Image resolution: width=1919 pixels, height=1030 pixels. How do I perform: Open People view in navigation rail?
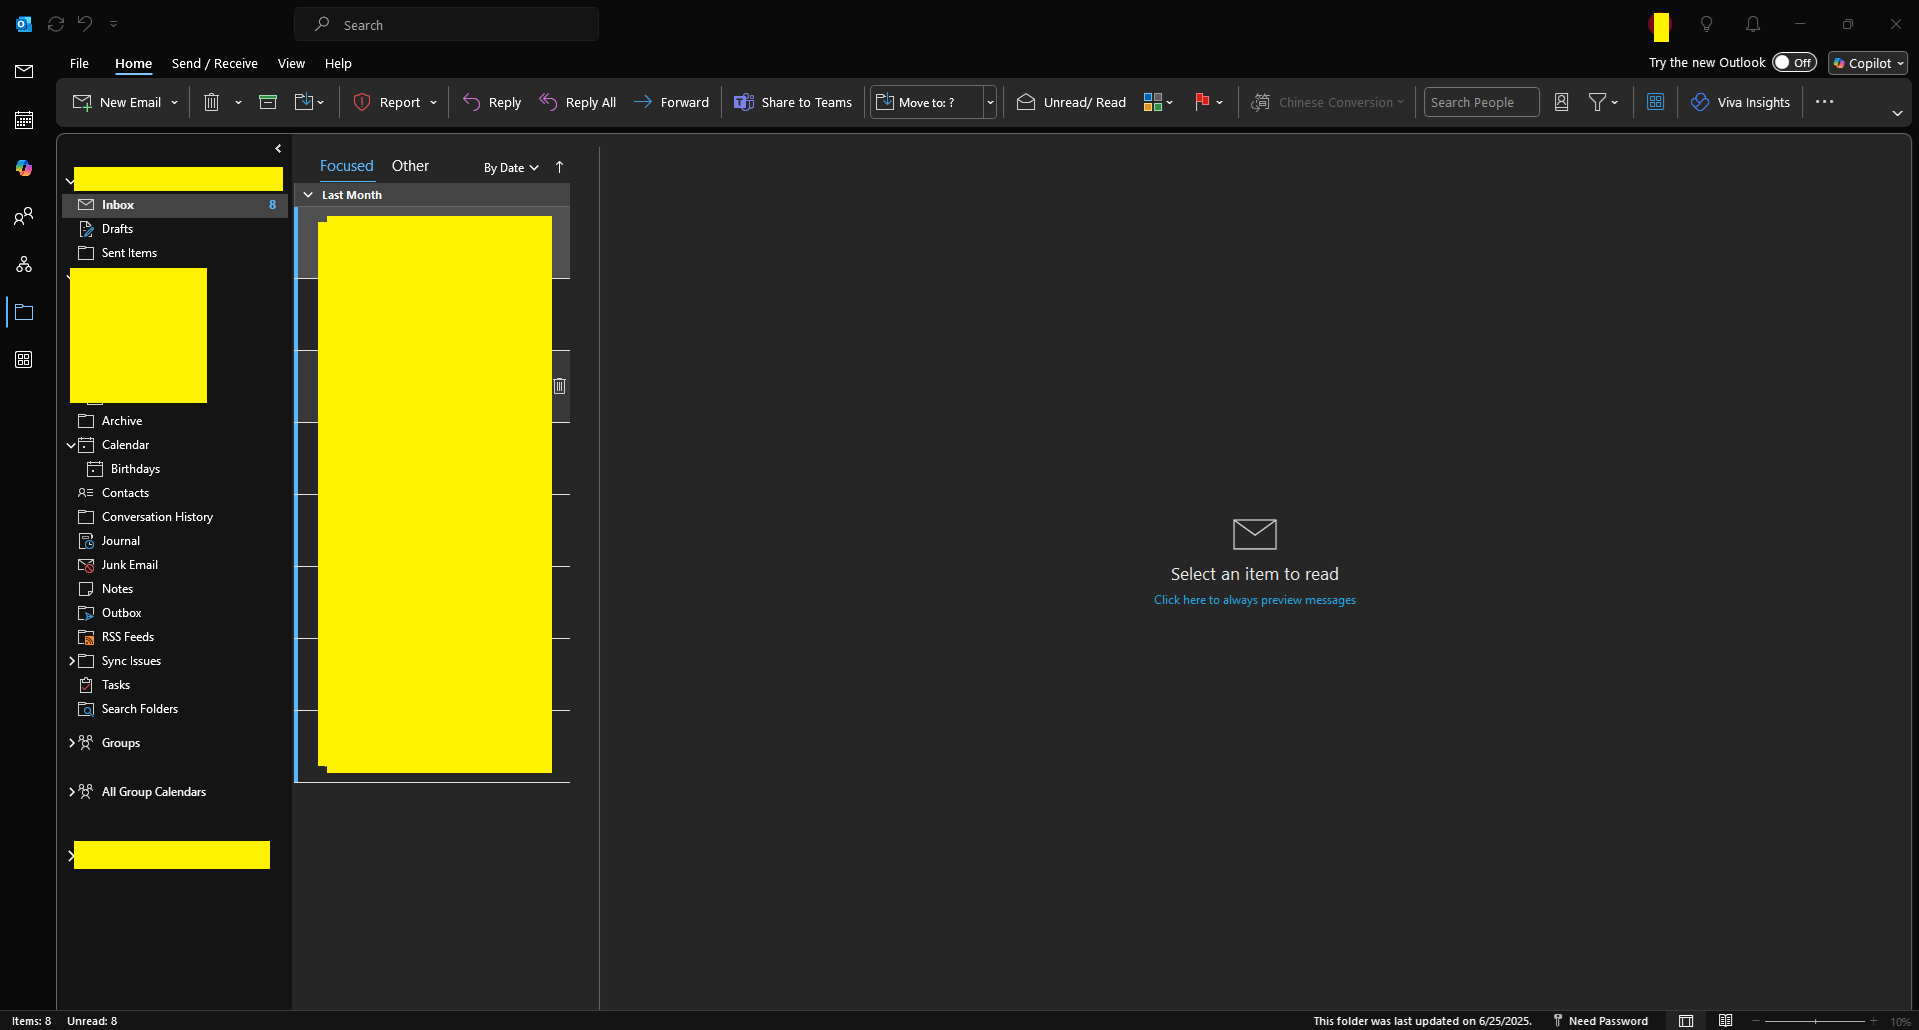pos(24,216)
